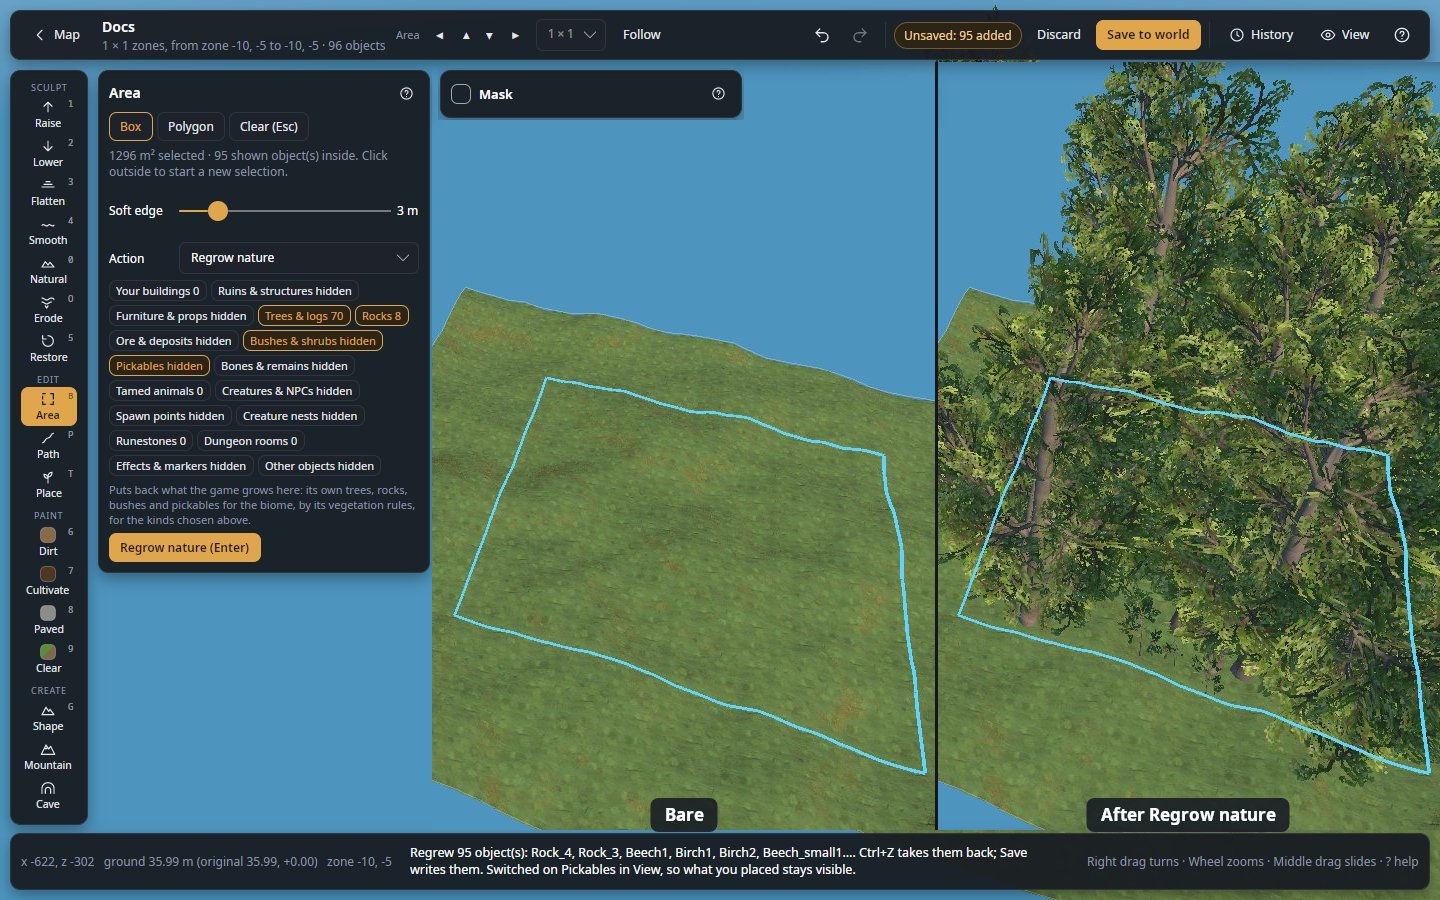Select the Area edit tool
The width and height of the screenshot is (1440, 900).
(48, 406)
